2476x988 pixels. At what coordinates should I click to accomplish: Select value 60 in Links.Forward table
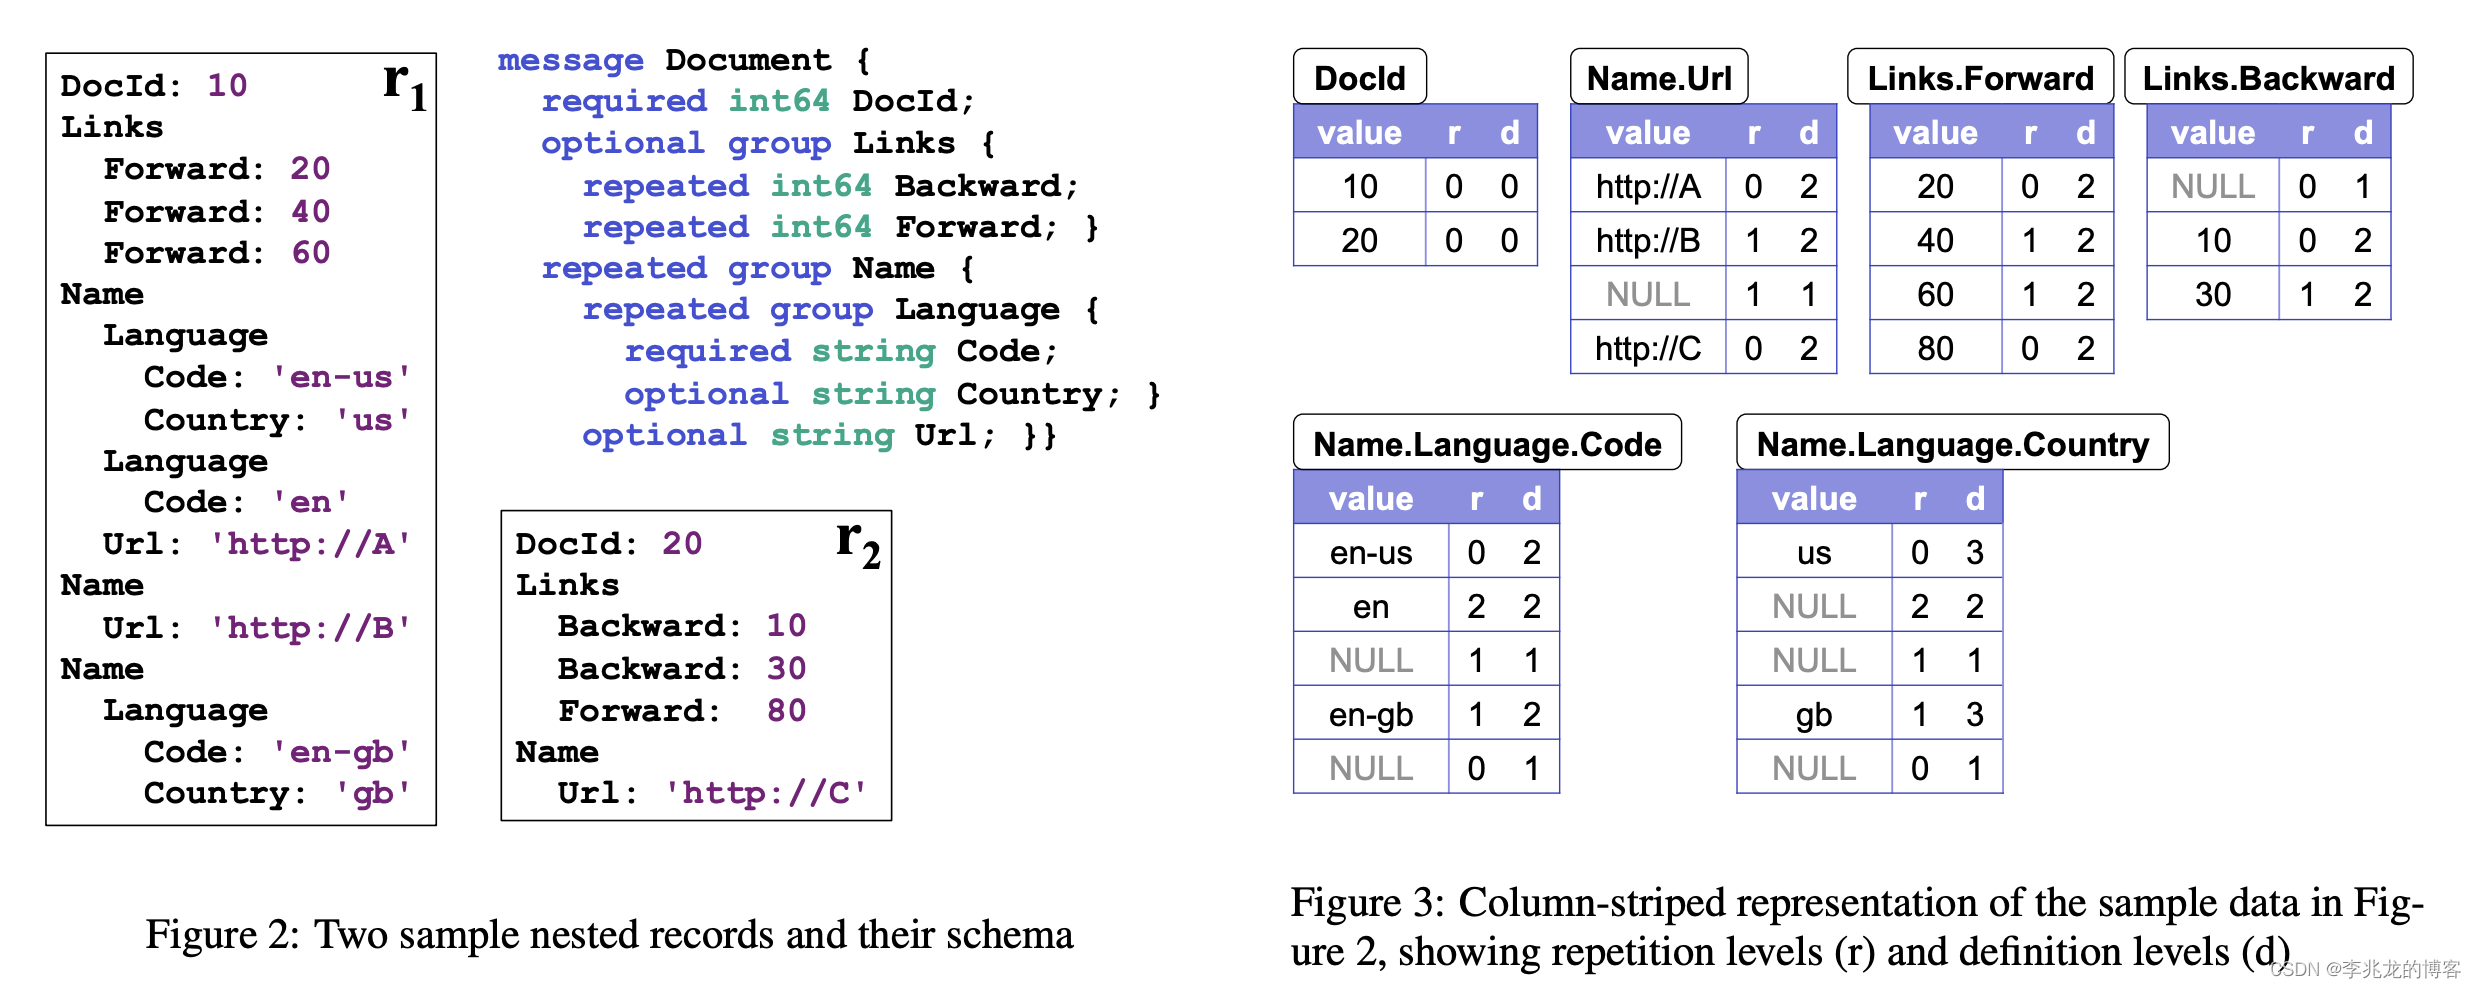pos(1935,294)
